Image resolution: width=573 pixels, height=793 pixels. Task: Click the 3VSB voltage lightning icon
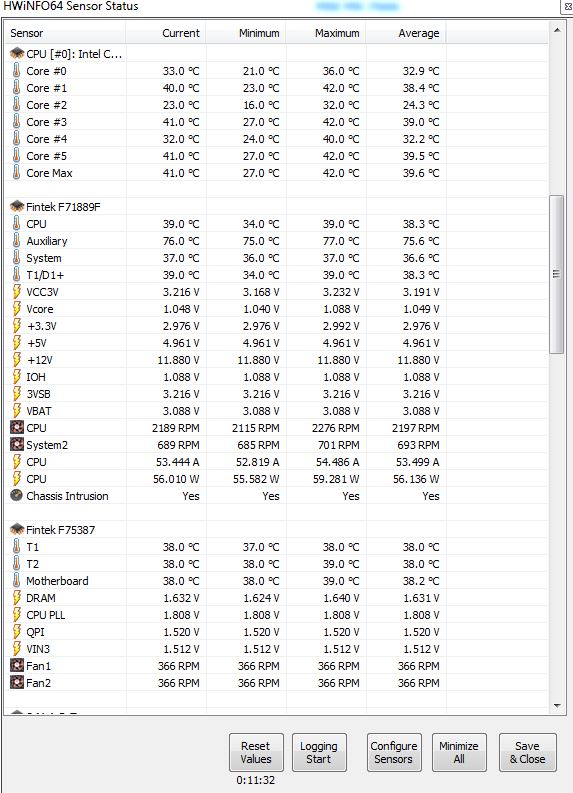coord(17,393)
